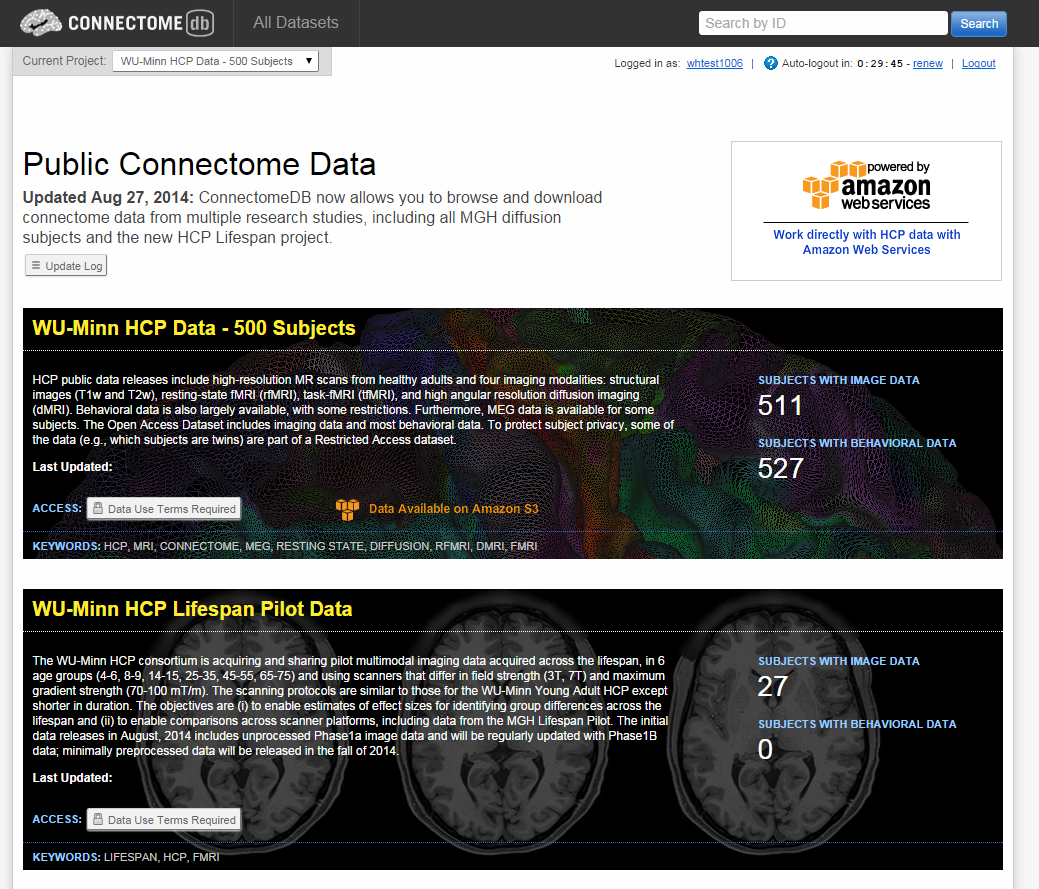The width and height of the screenshot is (1039, 889).
Task: Expand project selector showing WU-Minn HCP Data
Action: click(215, 60)
